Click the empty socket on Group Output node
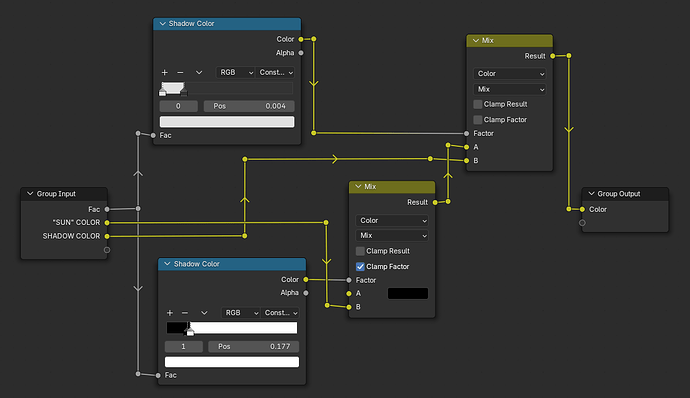The image size is (690, 398). tap(582, 223)
